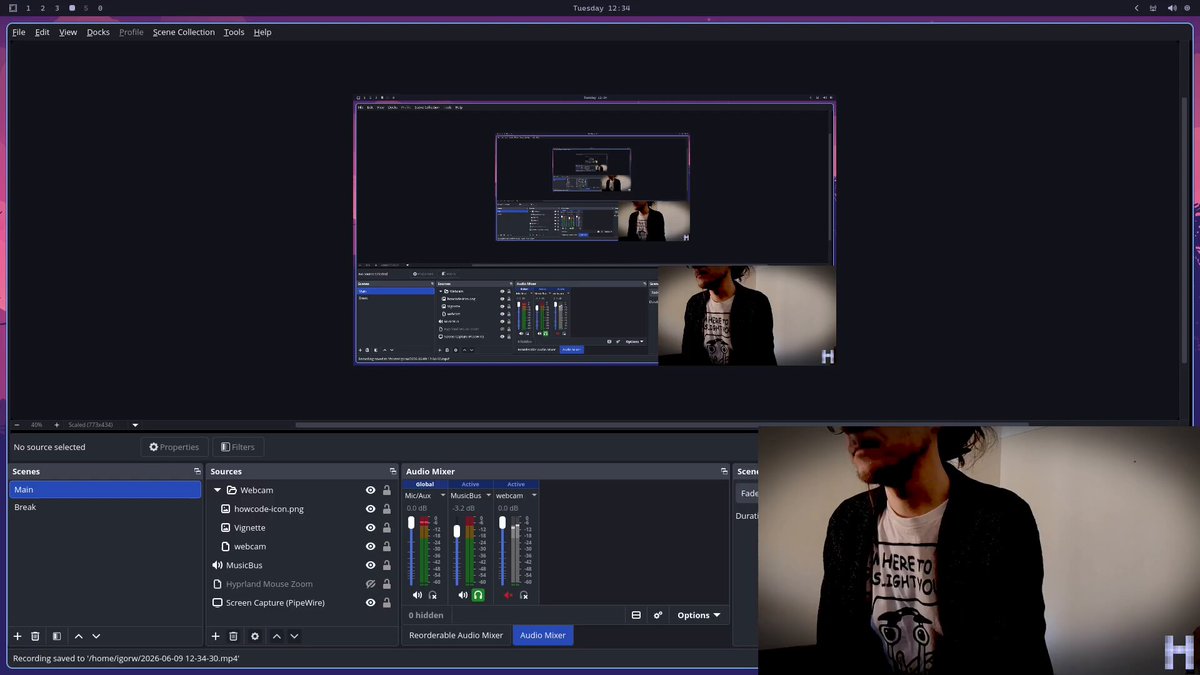Screen dimensions: 1200x675
Task: Move source up with Sources up arrow
Action: click(277, 636)
